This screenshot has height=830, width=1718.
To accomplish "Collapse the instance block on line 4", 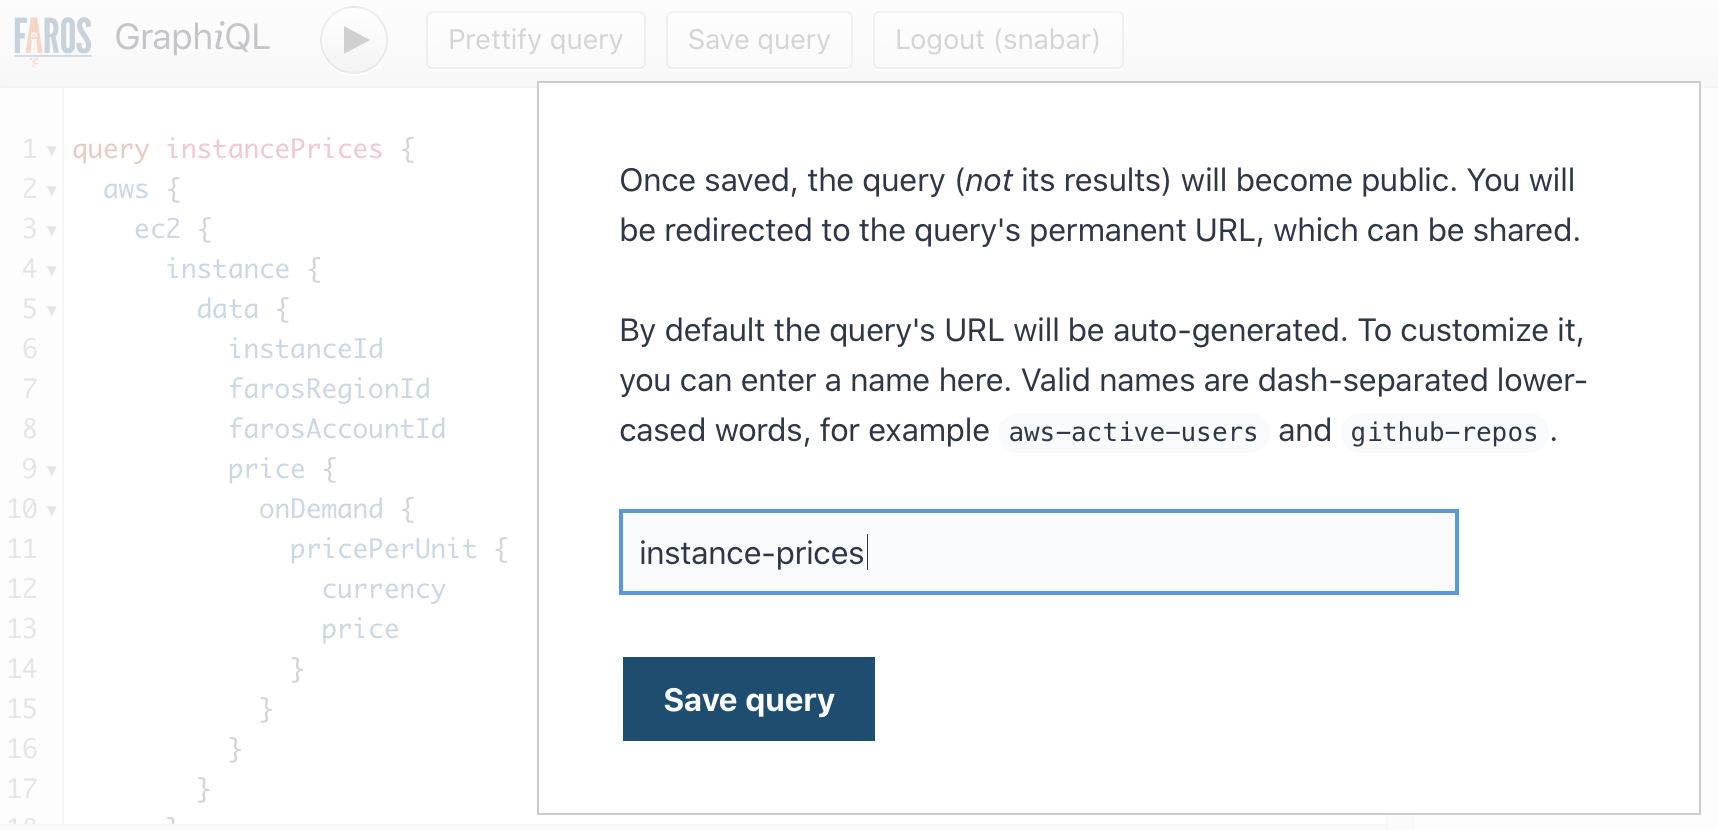I will 51,271.
